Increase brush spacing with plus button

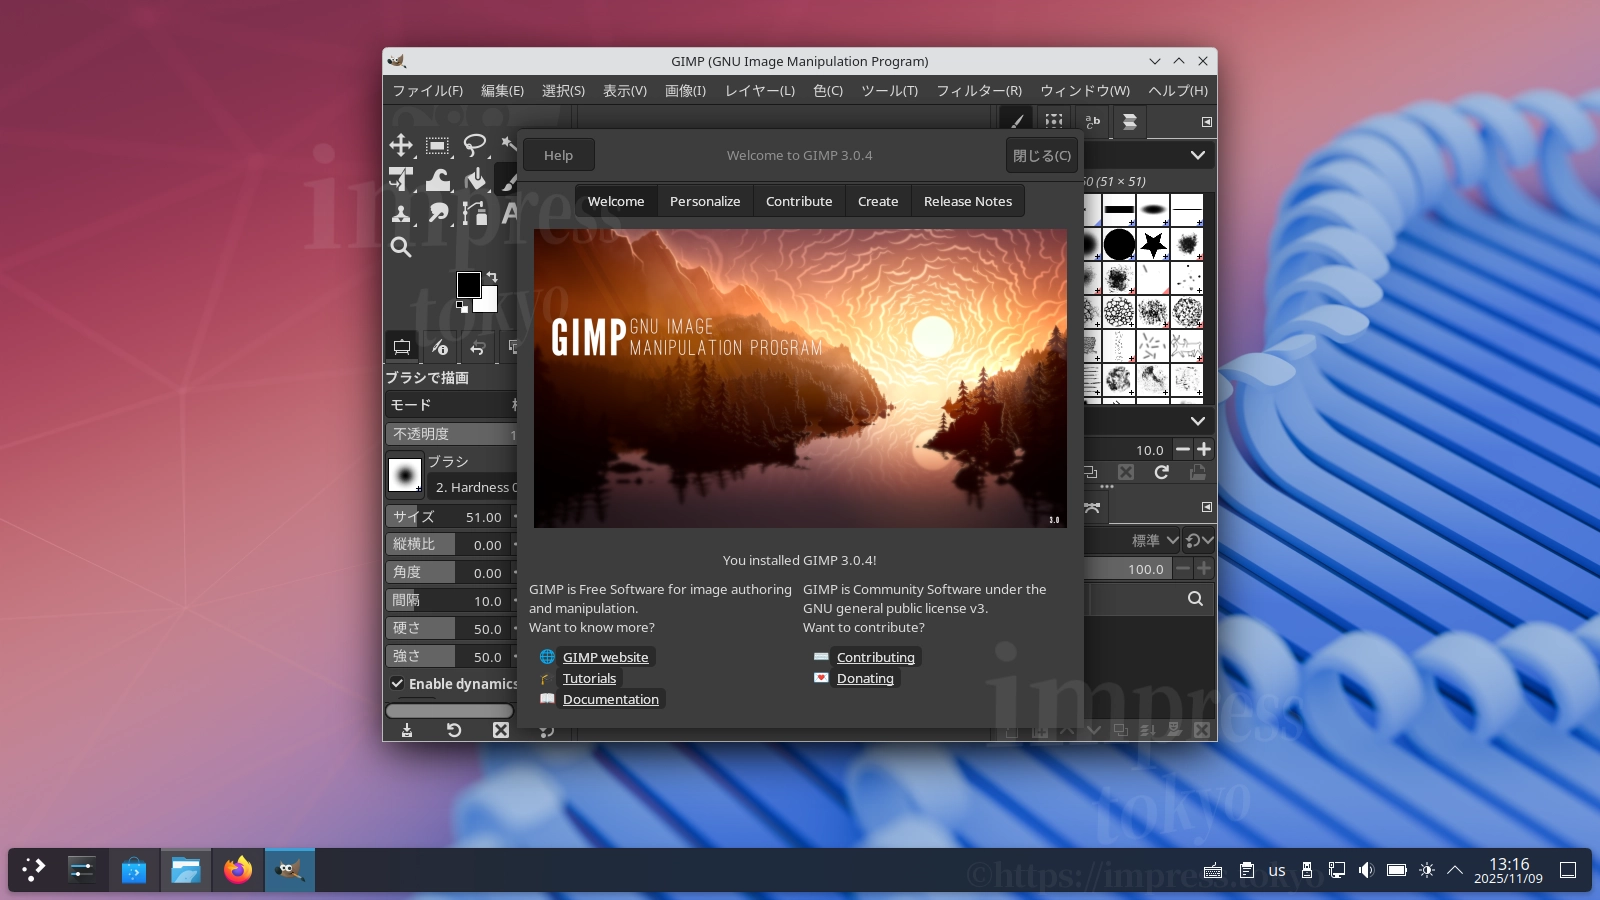click(1204, 450)
